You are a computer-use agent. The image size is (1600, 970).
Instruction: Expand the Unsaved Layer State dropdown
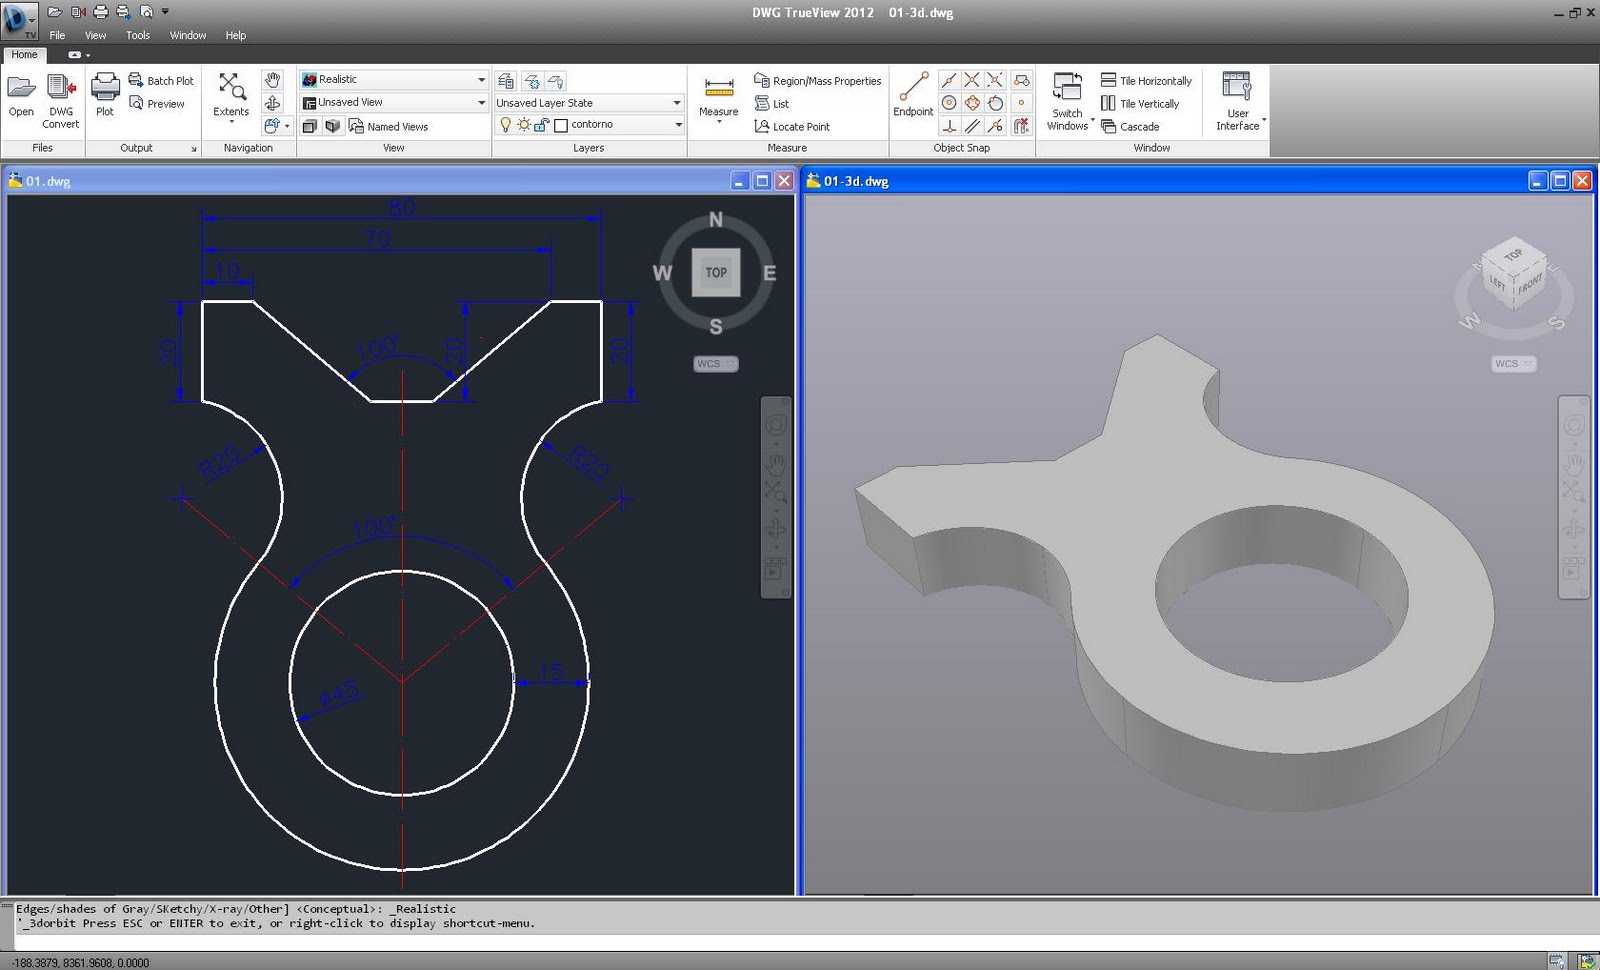[x=675, y=102]
